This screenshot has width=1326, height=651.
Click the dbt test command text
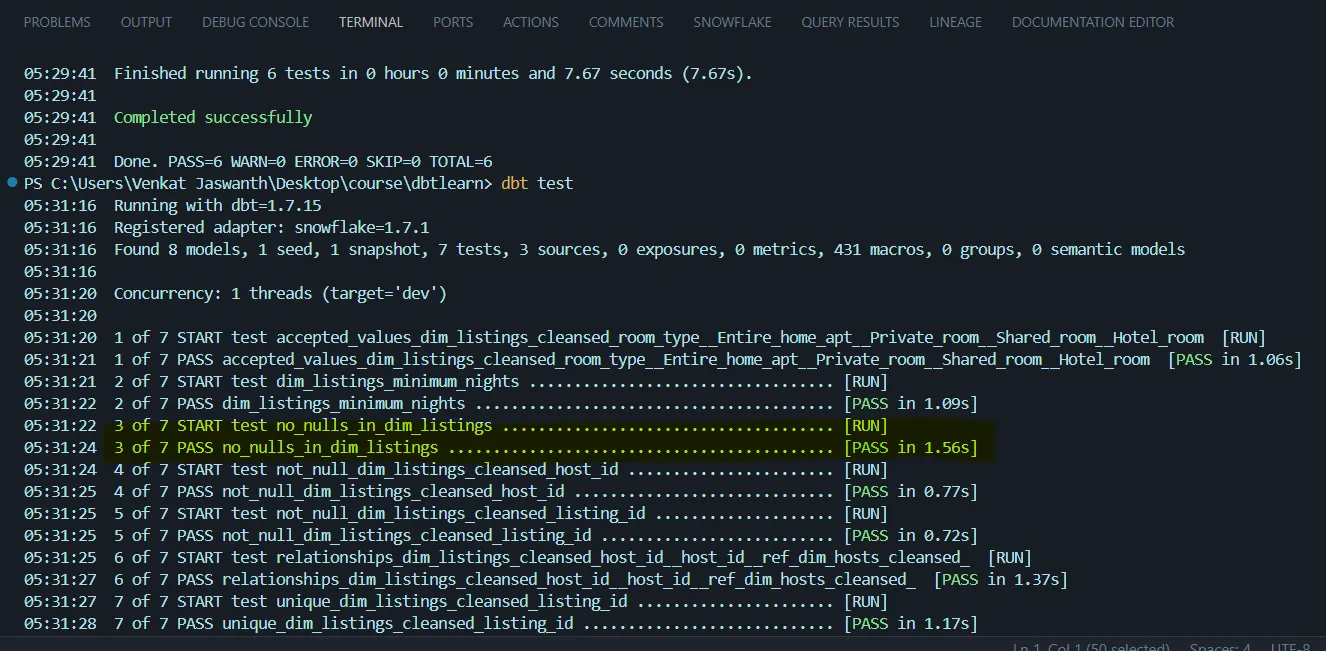tap(538, 182)
